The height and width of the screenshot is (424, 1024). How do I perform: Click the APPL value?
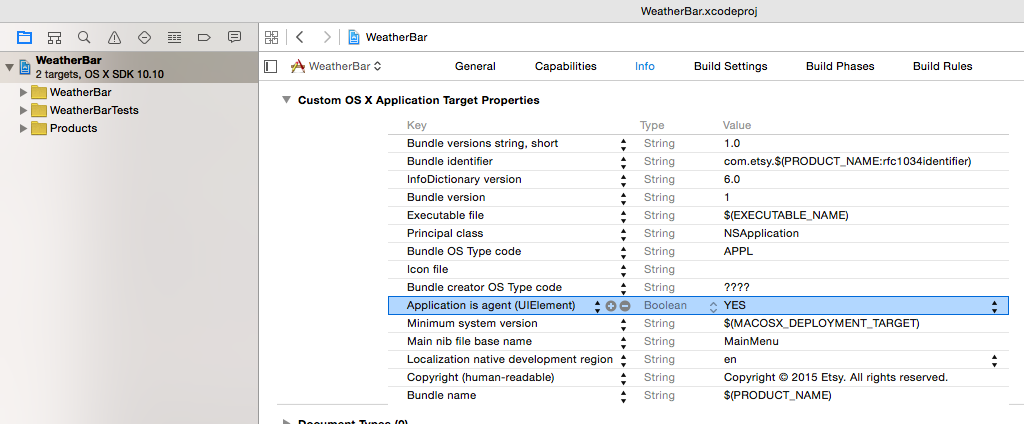[x=739, y=252]
